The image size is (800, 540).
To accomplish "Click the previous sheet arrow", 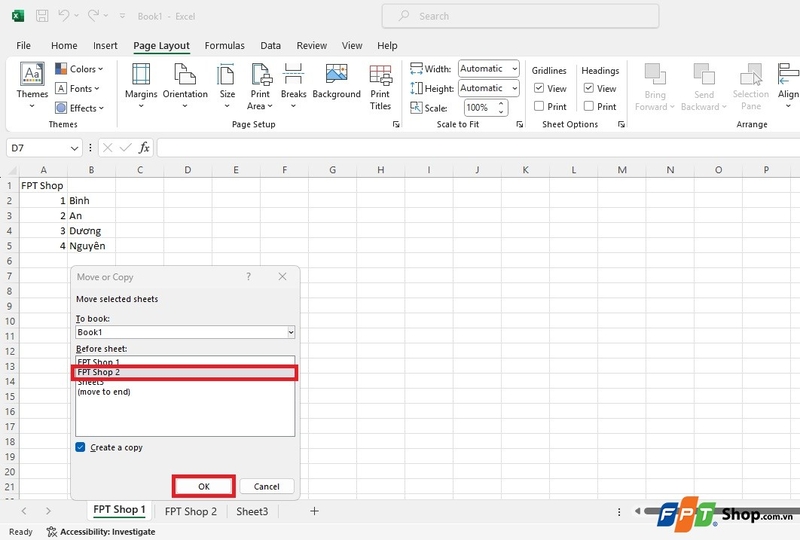I will (24, 511).
